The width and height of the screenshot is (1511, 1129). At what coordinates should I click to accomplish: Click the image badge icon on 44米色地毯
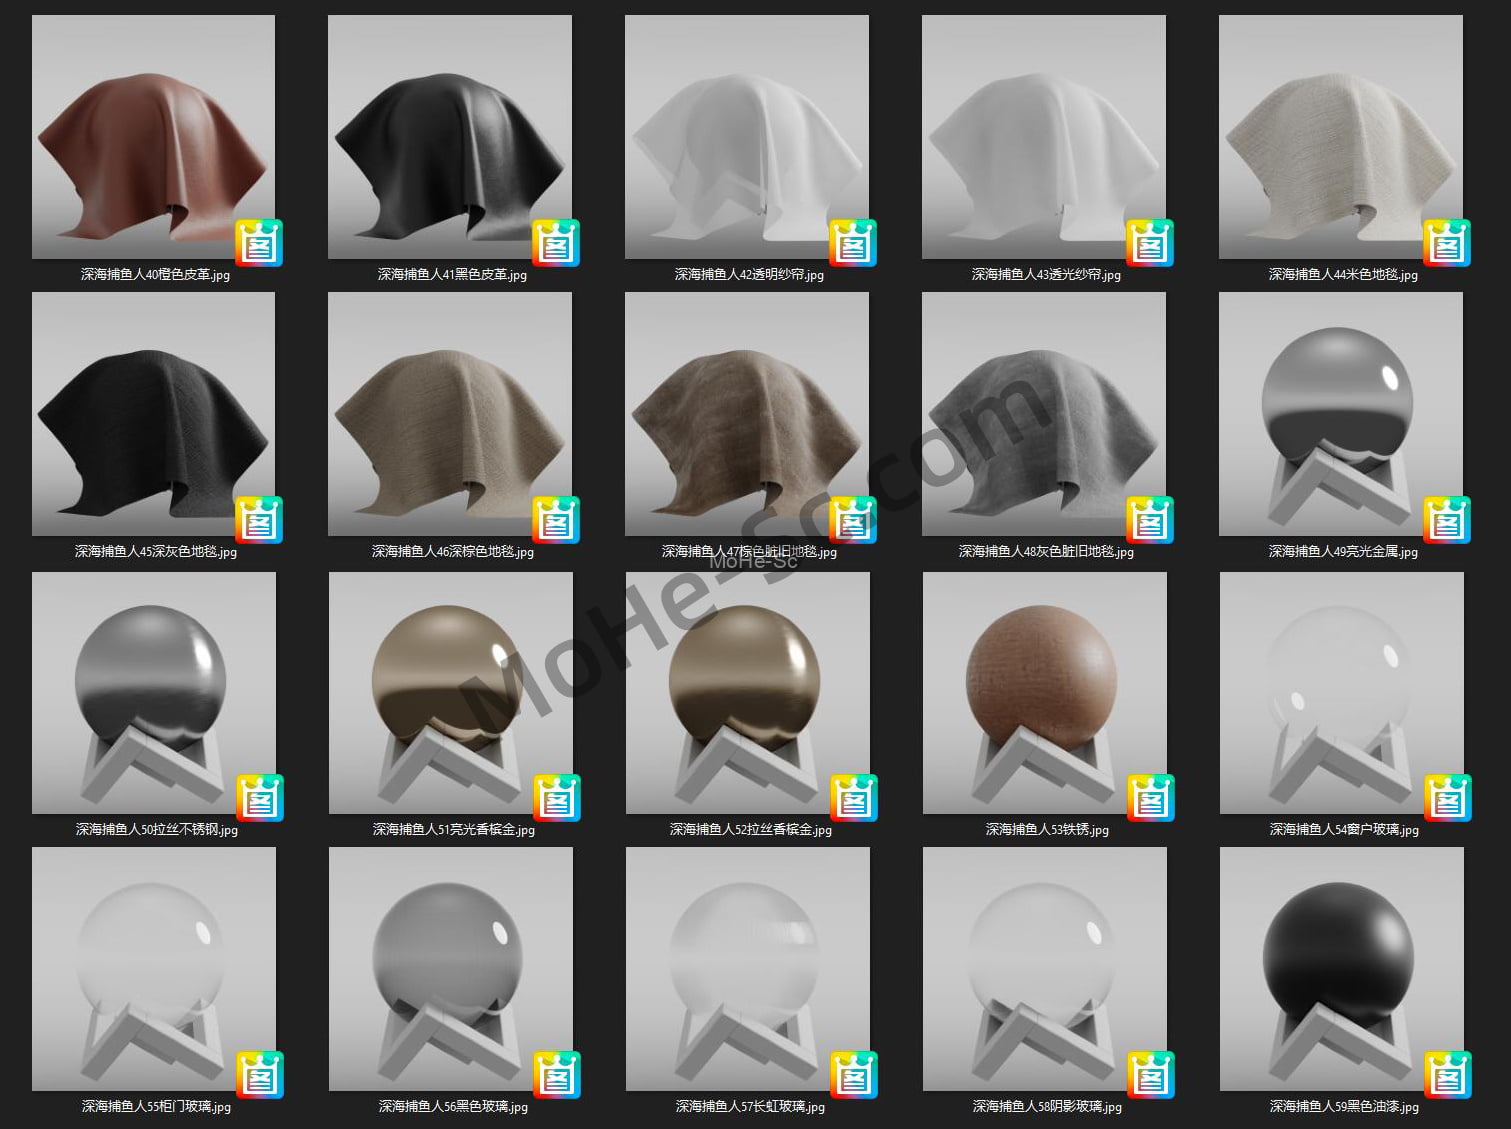point(1447,243)
